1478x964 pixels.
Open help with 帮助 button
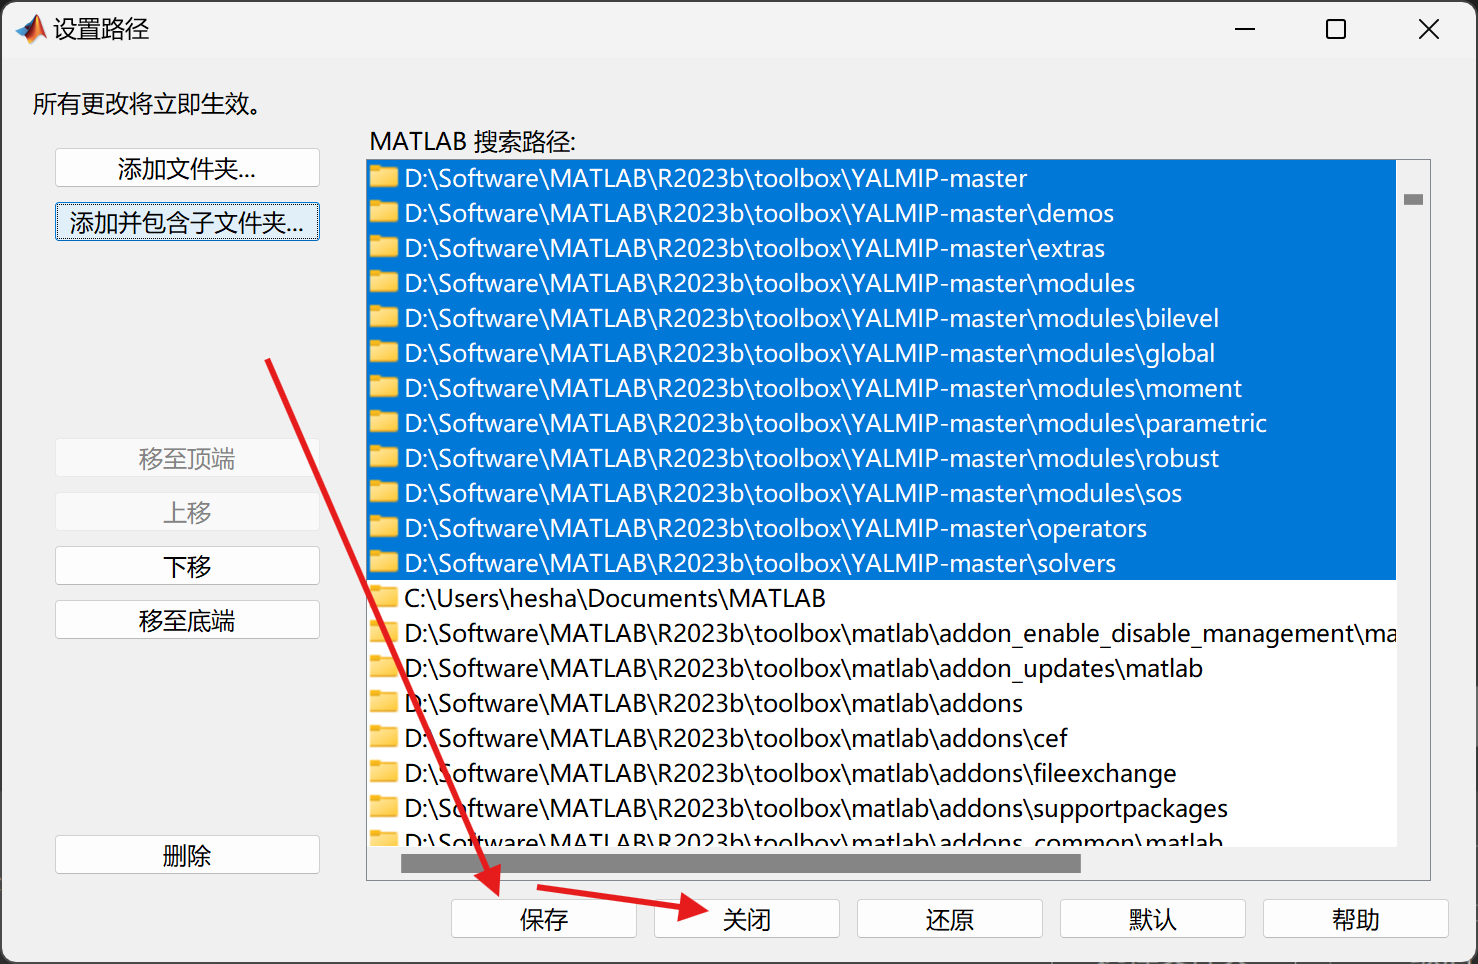click(1356, 919)
